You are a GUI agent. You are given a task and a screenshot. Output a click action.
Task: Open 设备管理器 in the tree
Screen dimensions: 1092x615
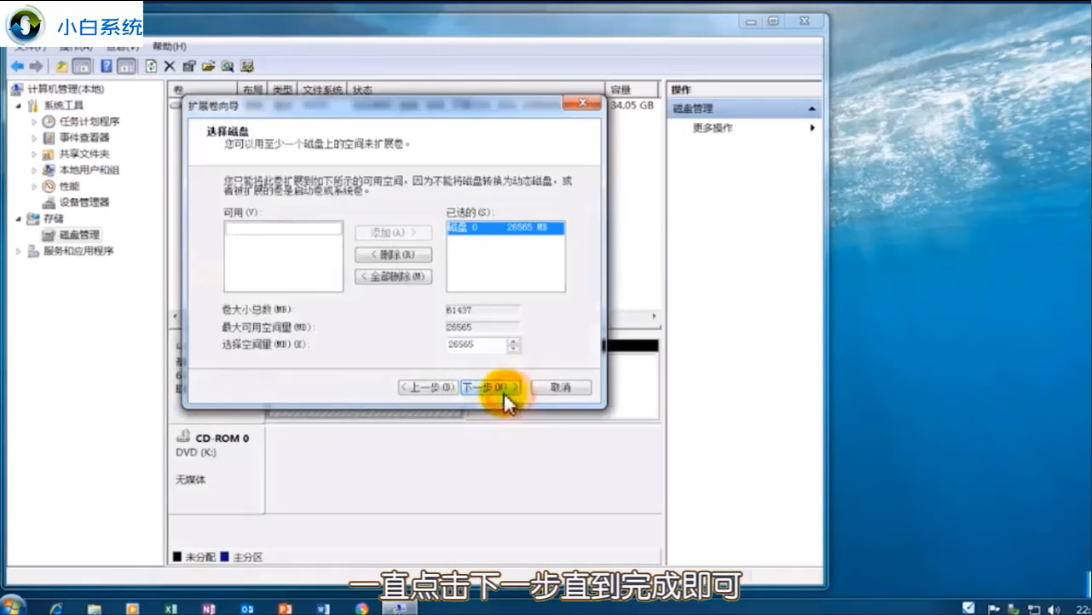[x=84, y=202]
